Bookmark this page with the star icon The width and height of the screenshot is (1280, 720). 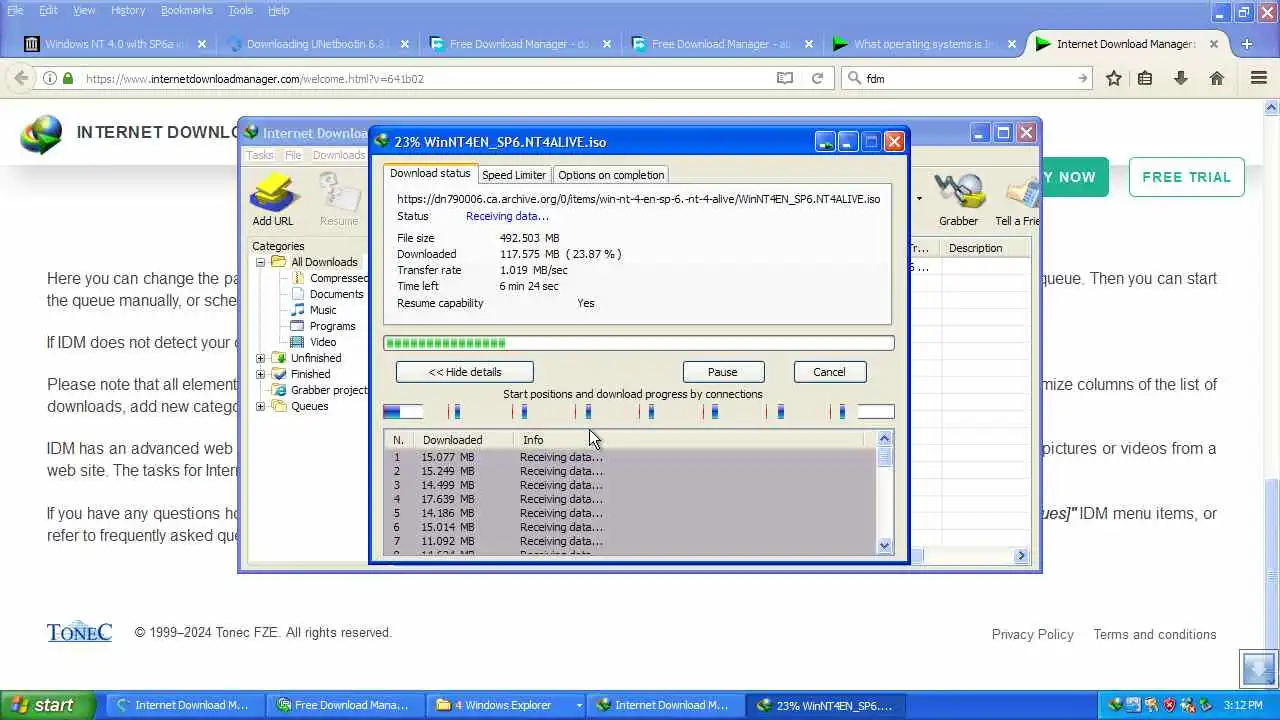tap(1113, 78)
